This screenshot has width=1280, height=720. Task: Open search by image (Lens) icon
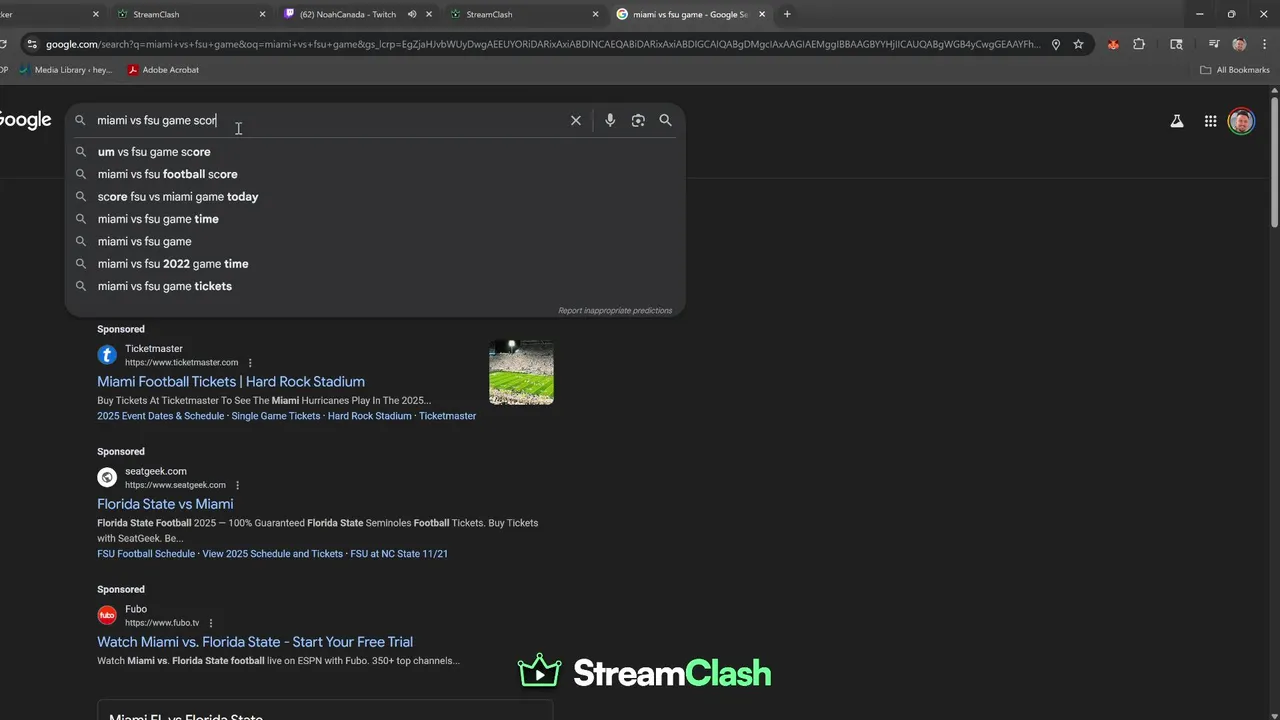pyautogui.click(x=638, y=120)
